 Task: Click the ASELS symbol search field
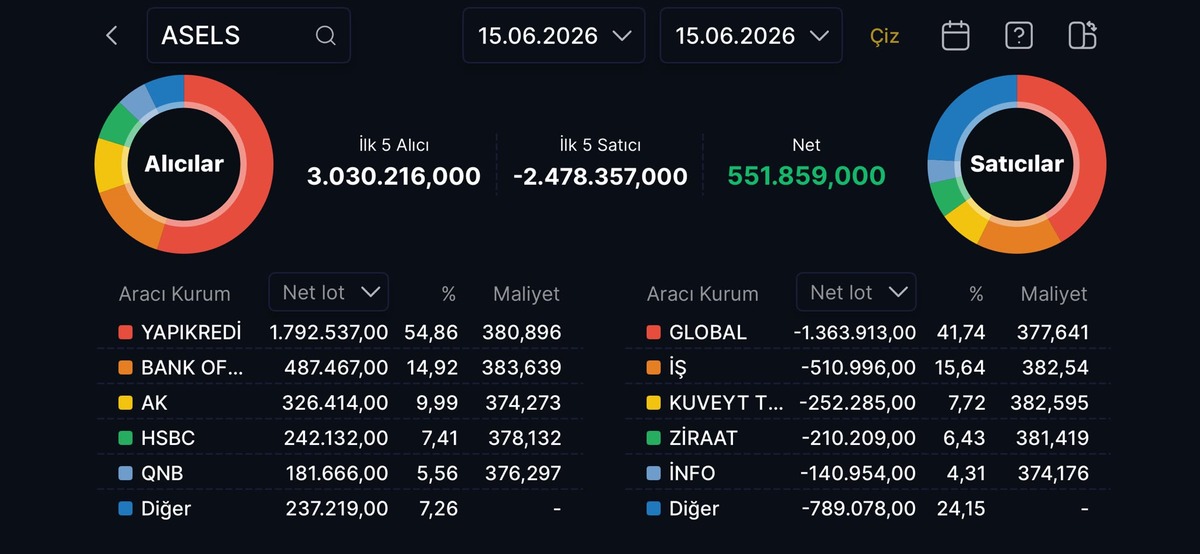click(x=248, y=36)
